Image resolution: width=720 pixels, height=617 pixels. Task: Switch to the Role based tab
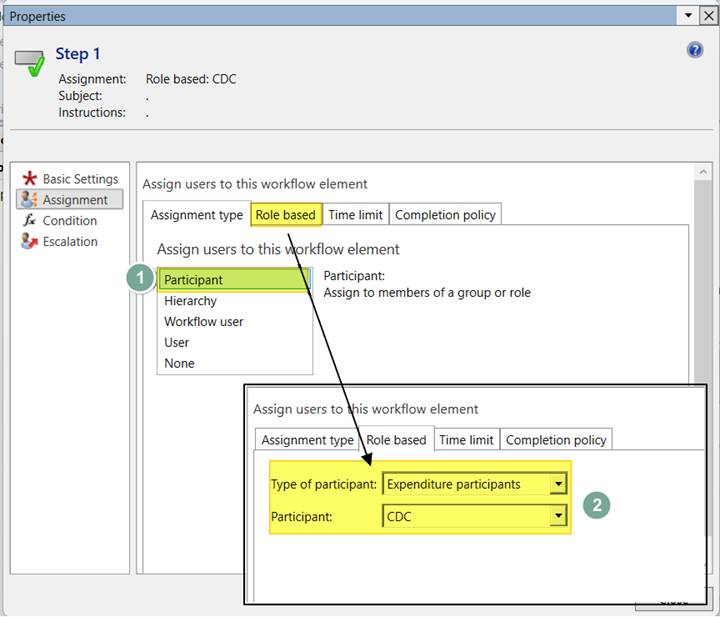pos(285,215)
